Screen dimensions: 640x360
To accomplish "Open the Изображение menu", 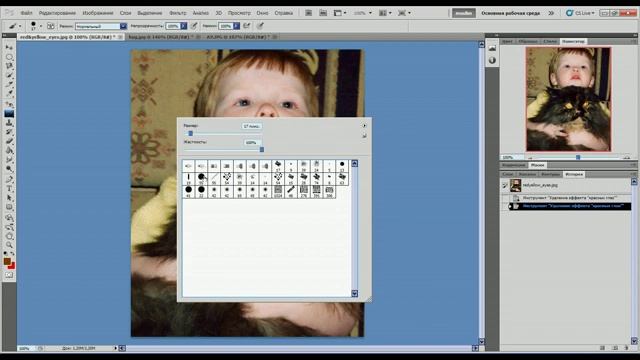I will [98, 13].
